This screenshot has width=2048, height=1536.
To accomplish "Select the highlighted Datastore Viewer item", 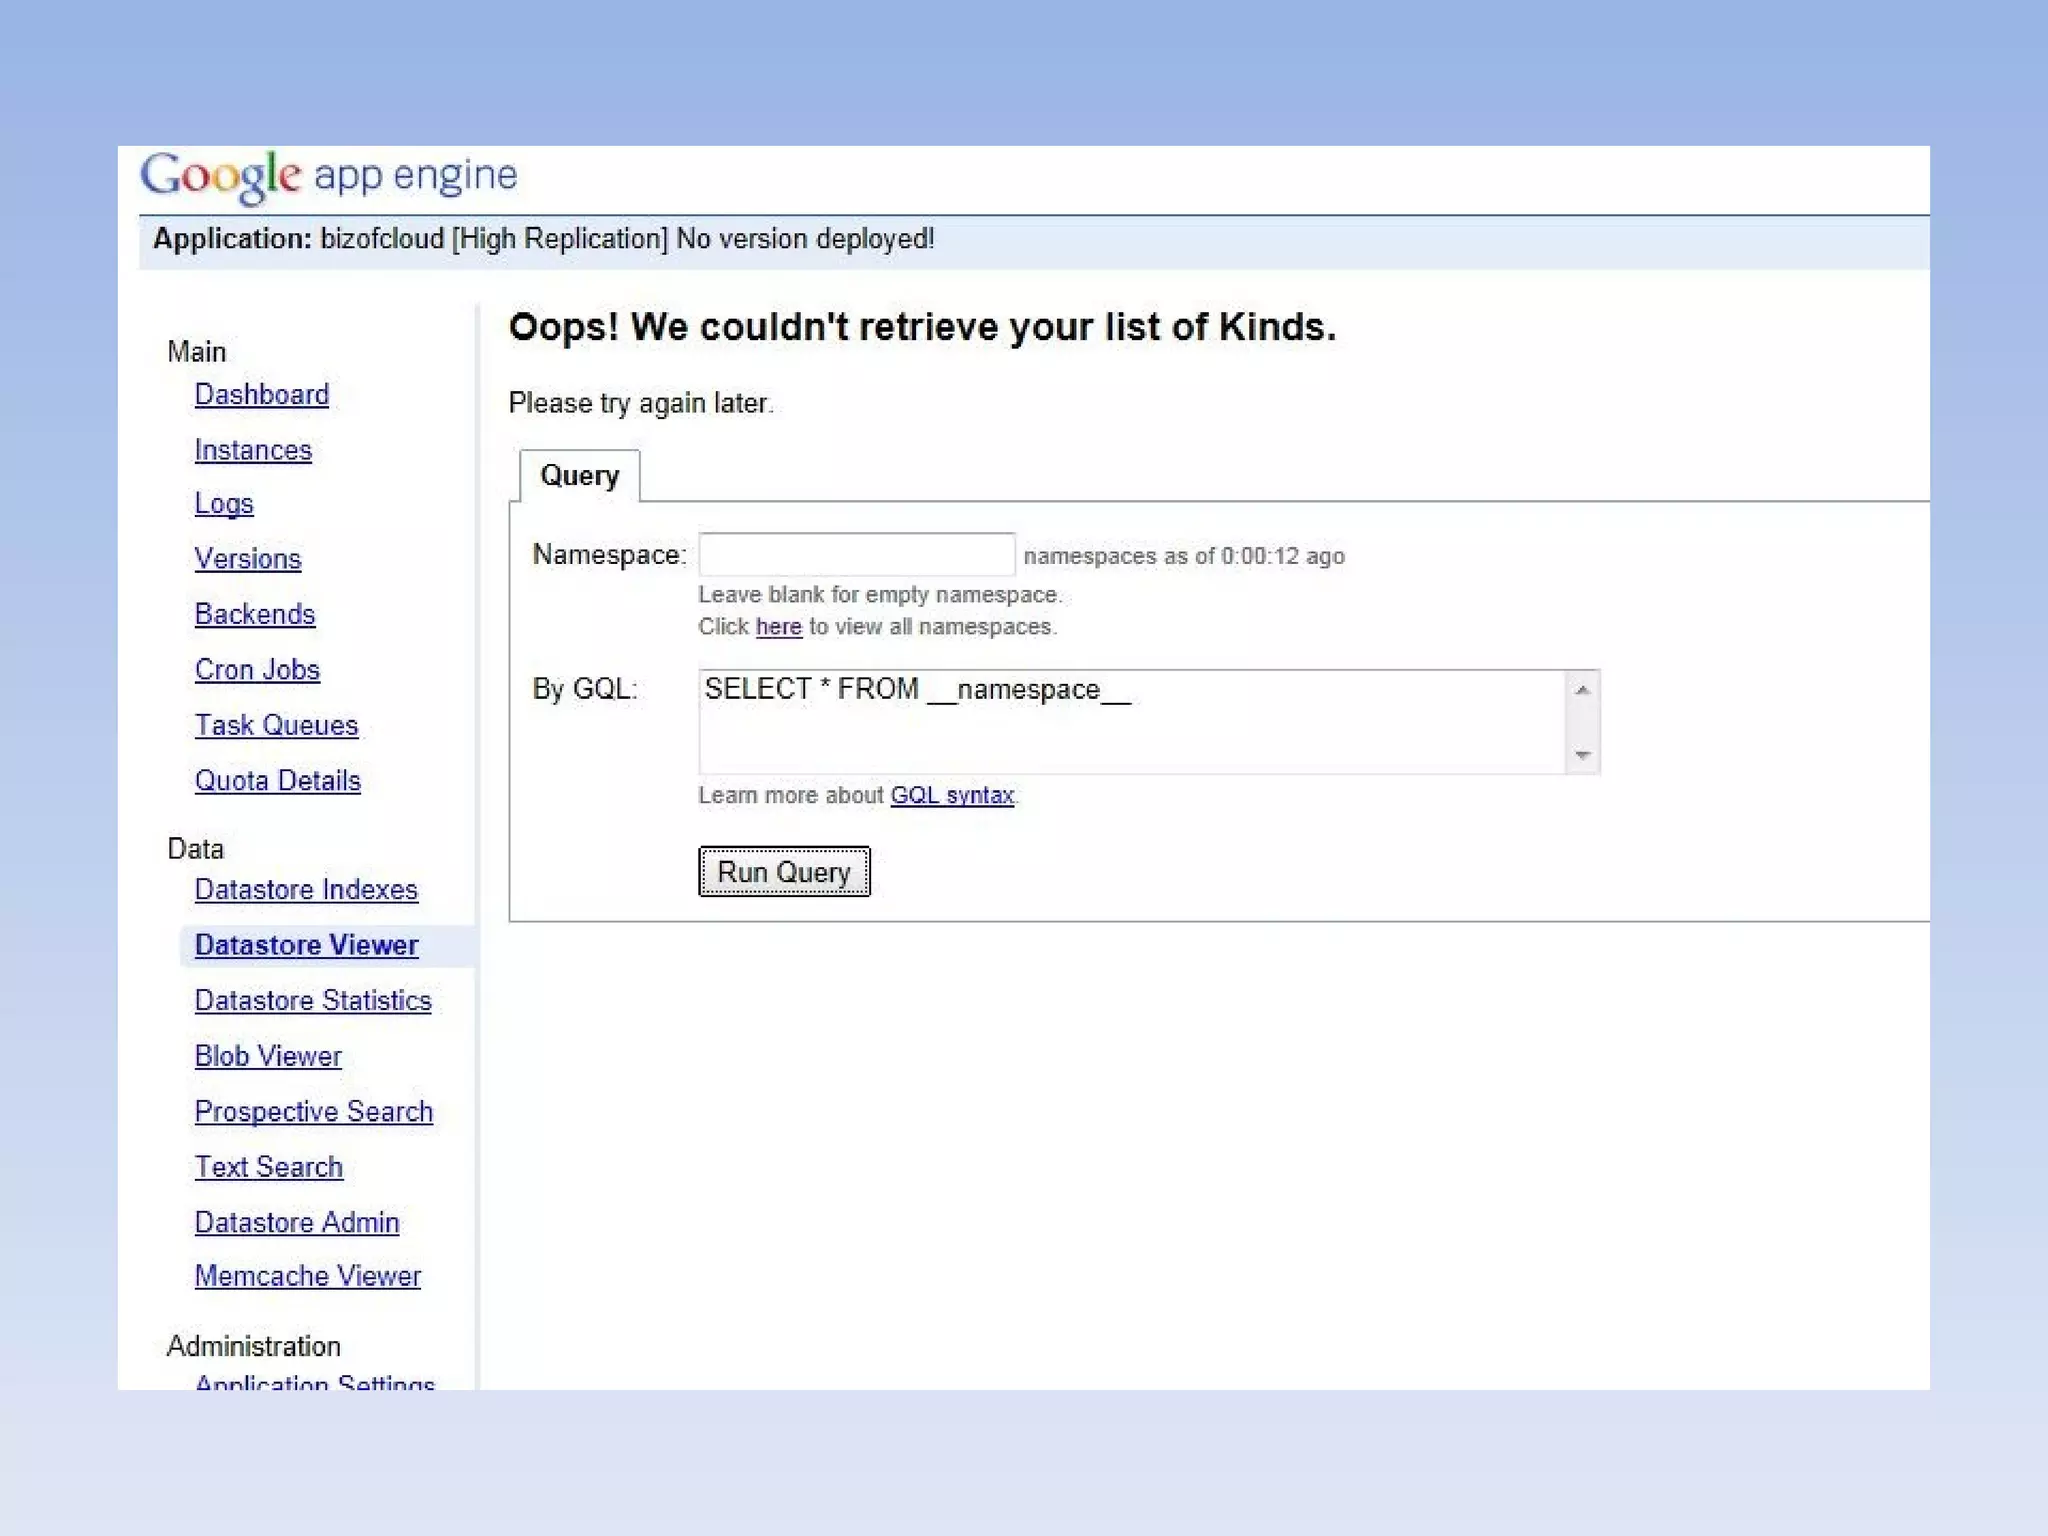I will [x=306, y=946].
